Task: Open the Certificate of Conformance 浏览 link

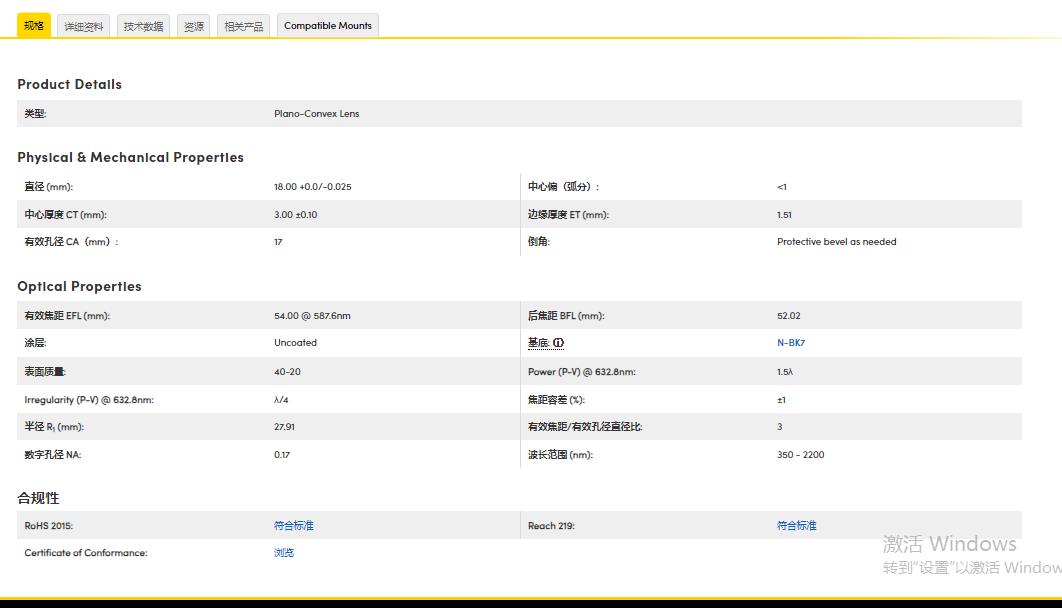Action: pos(284,553)
